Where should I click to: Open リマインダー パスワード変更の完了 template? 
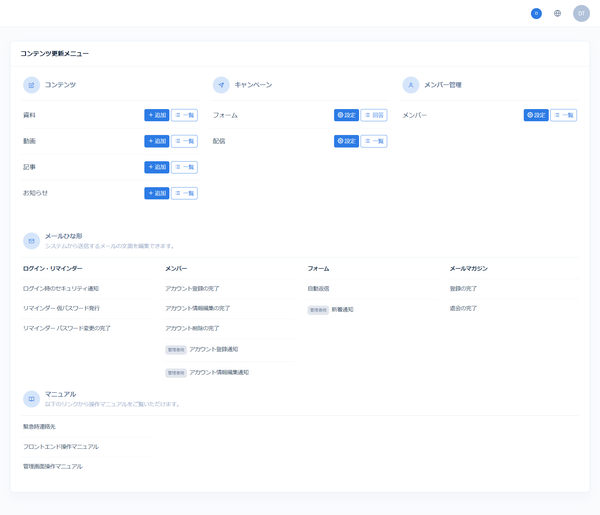tap(67, 328)
